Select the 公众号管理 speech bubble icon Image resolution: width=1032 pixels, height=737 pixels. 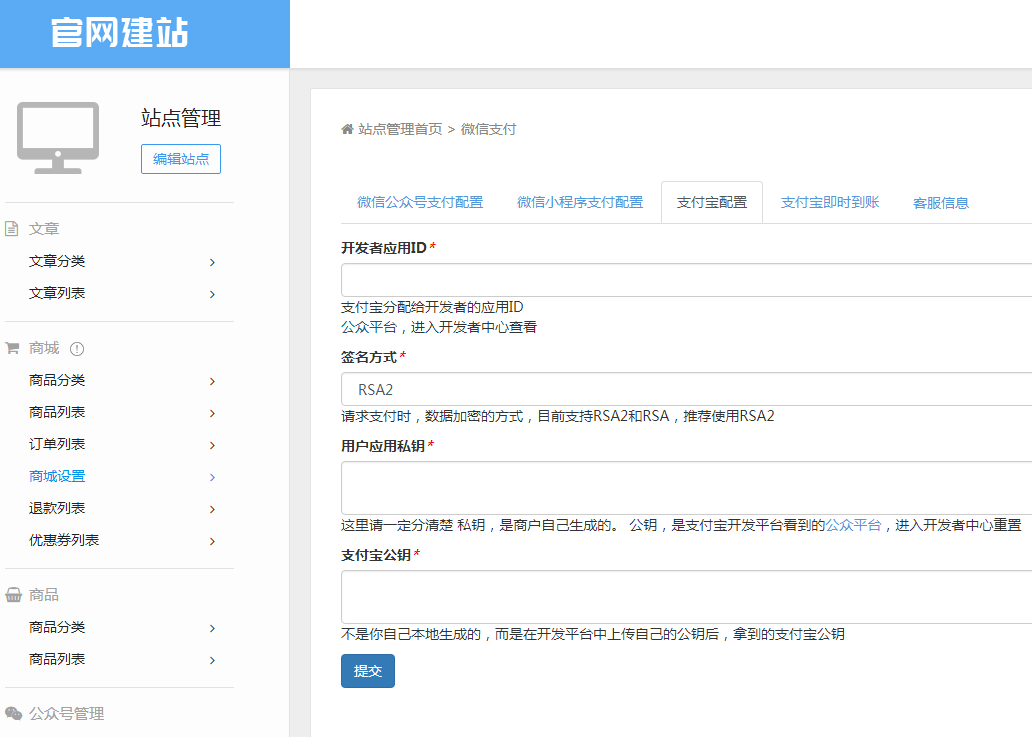pos(14,714)
